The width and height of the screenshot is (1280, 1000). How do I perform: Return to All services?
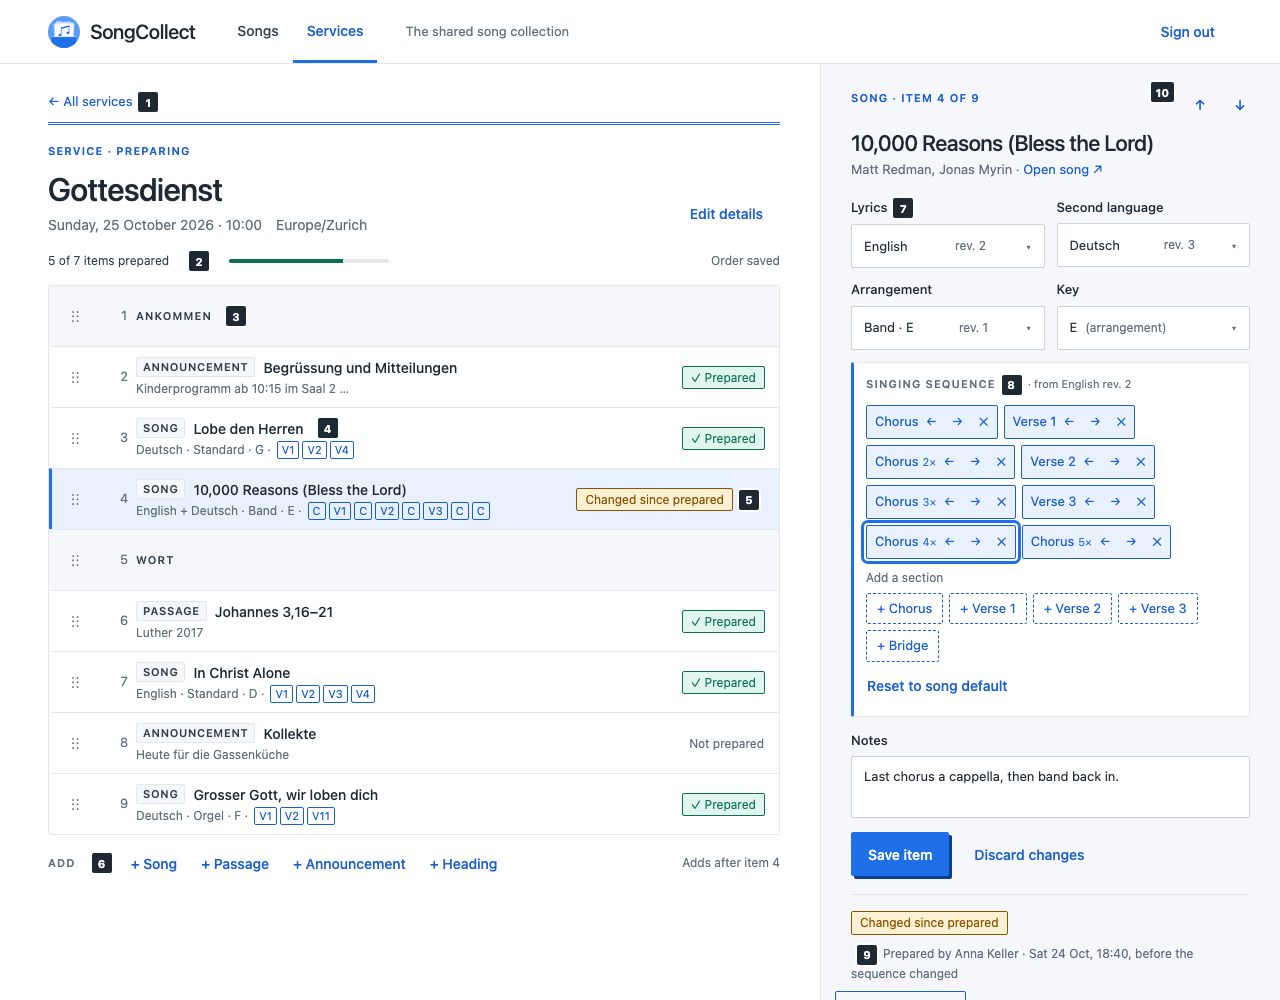tap(90, 102)
